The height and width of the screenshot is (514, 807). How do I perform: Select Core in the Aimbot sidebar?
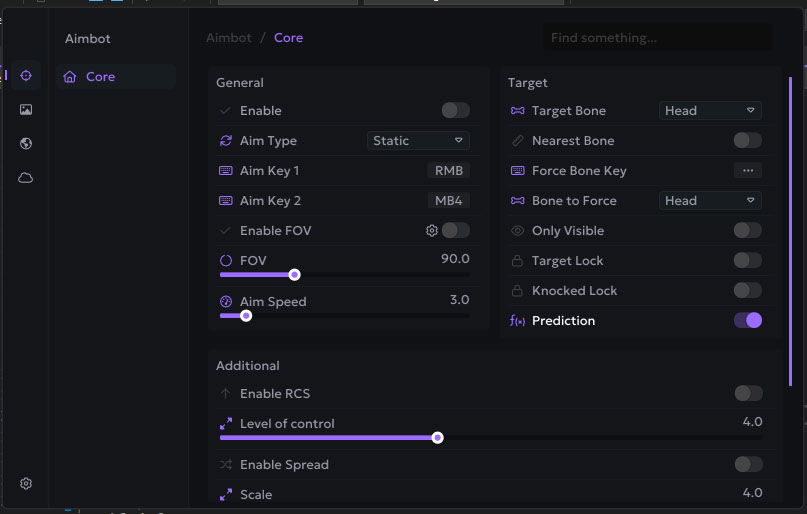[x=100, y=77]
